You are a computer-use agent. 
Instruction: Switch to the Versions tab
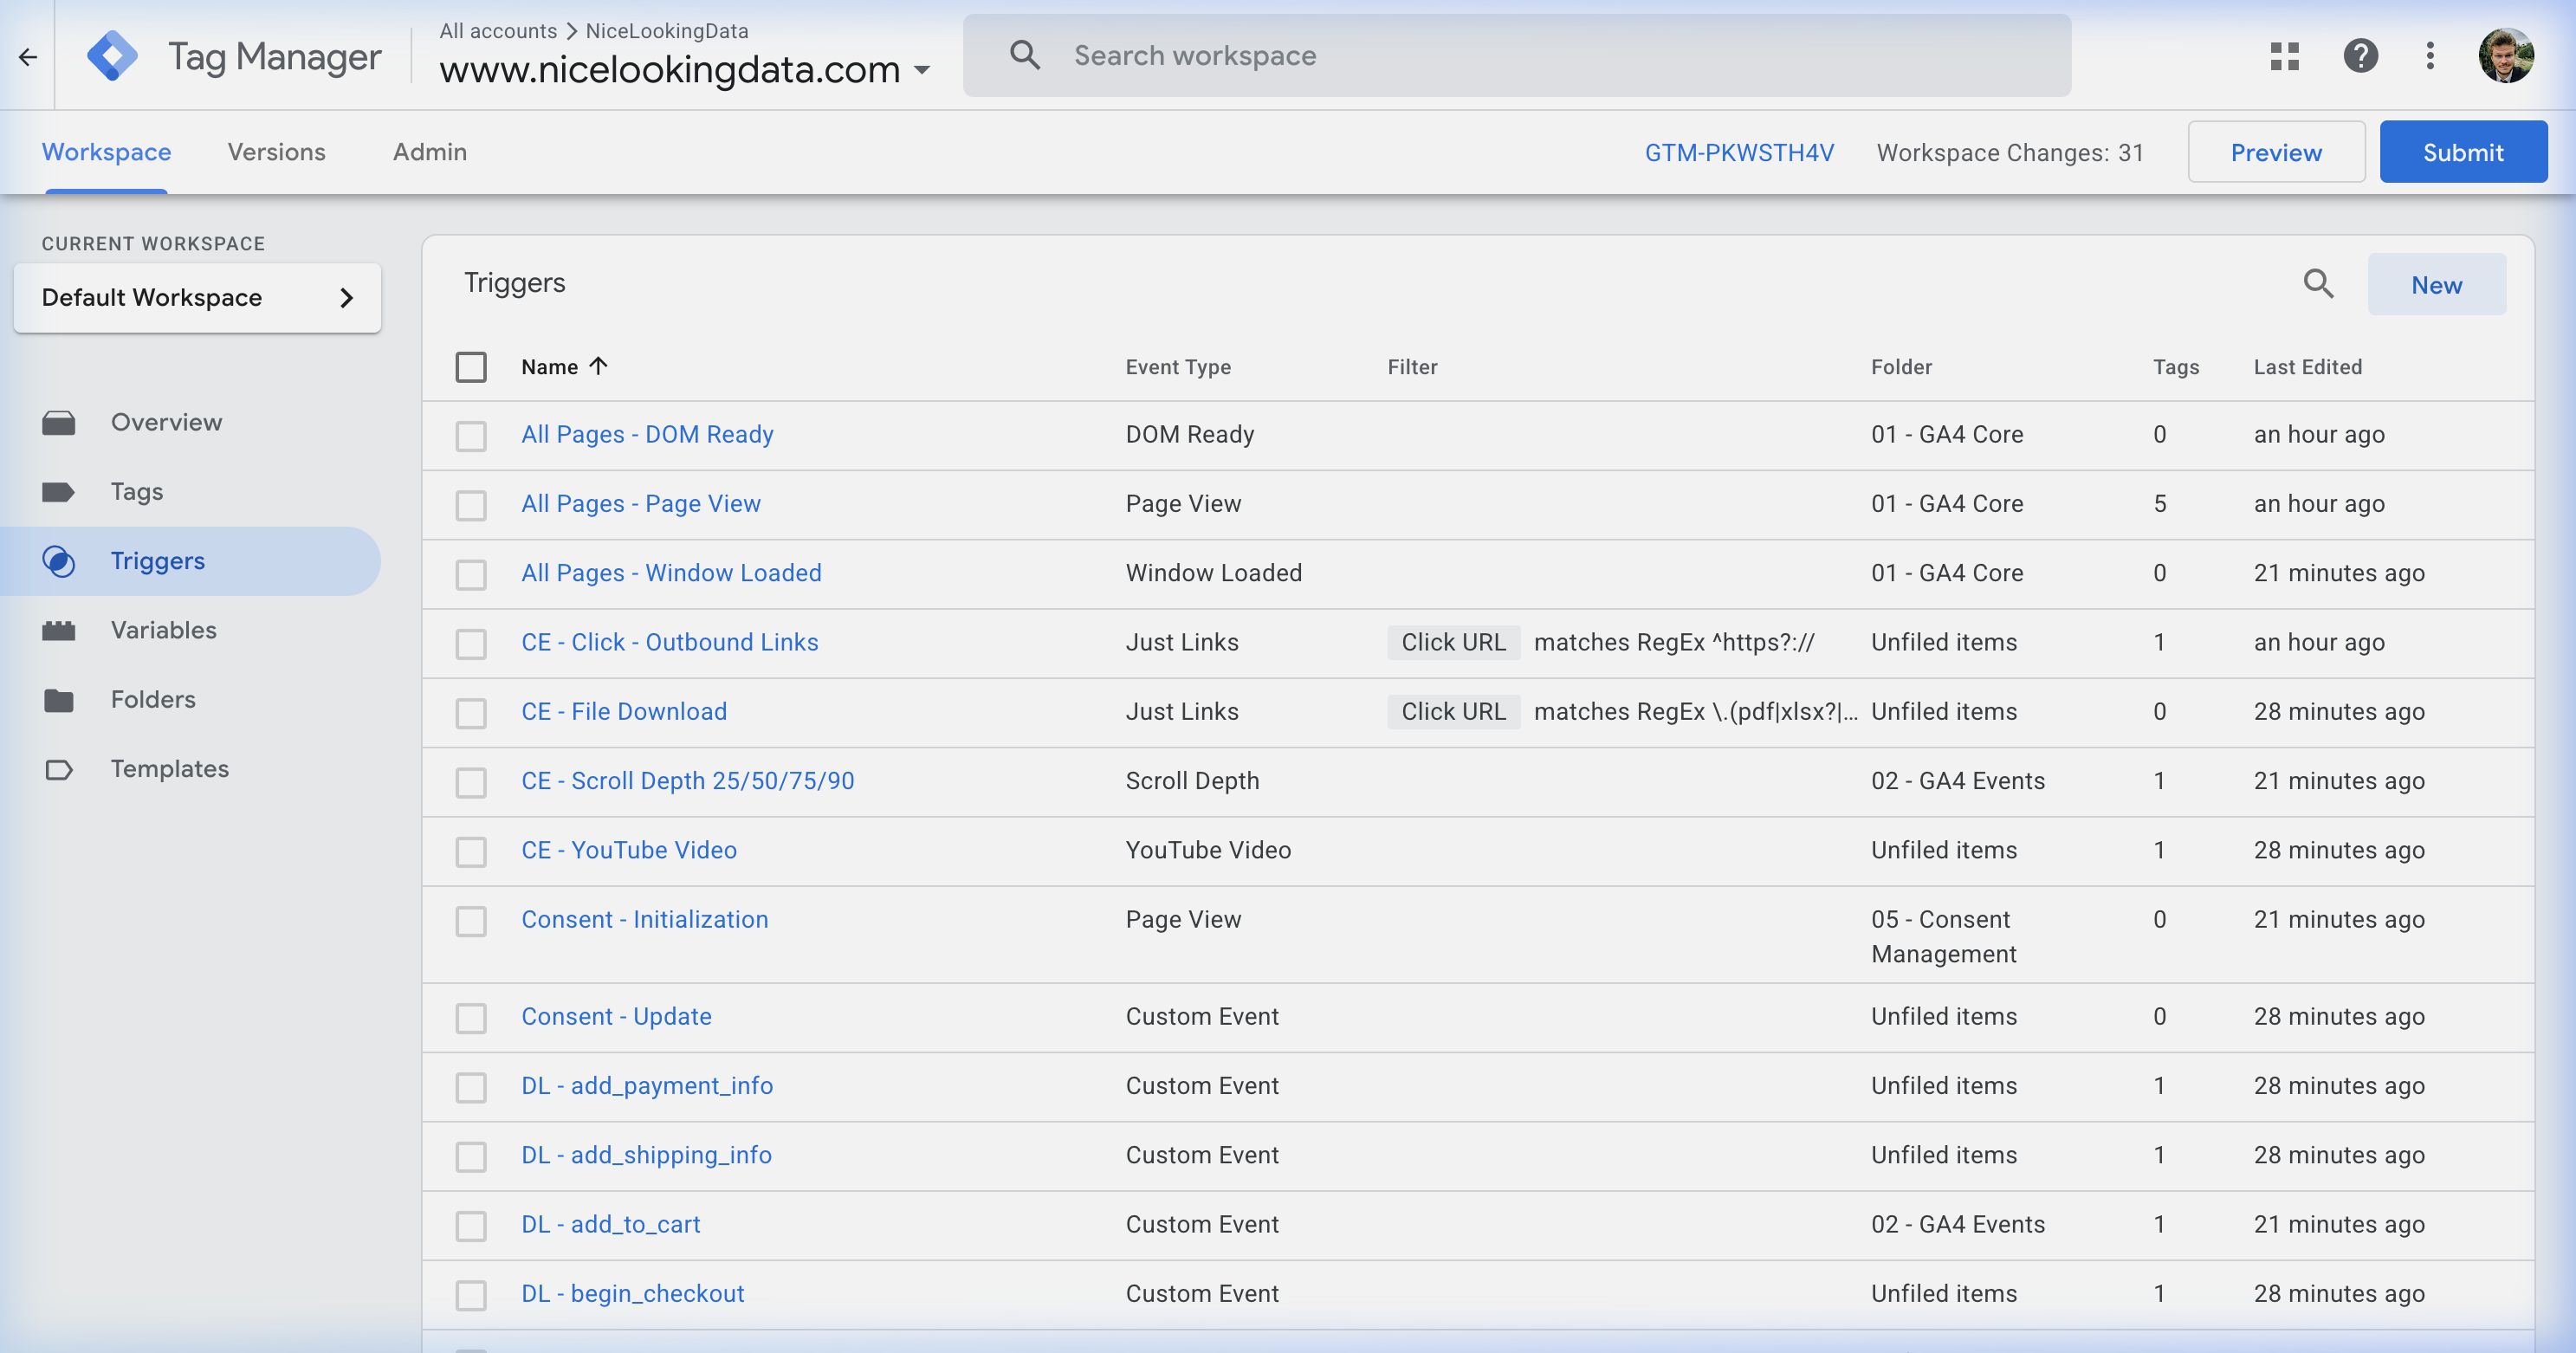click(x=277, y=152)
